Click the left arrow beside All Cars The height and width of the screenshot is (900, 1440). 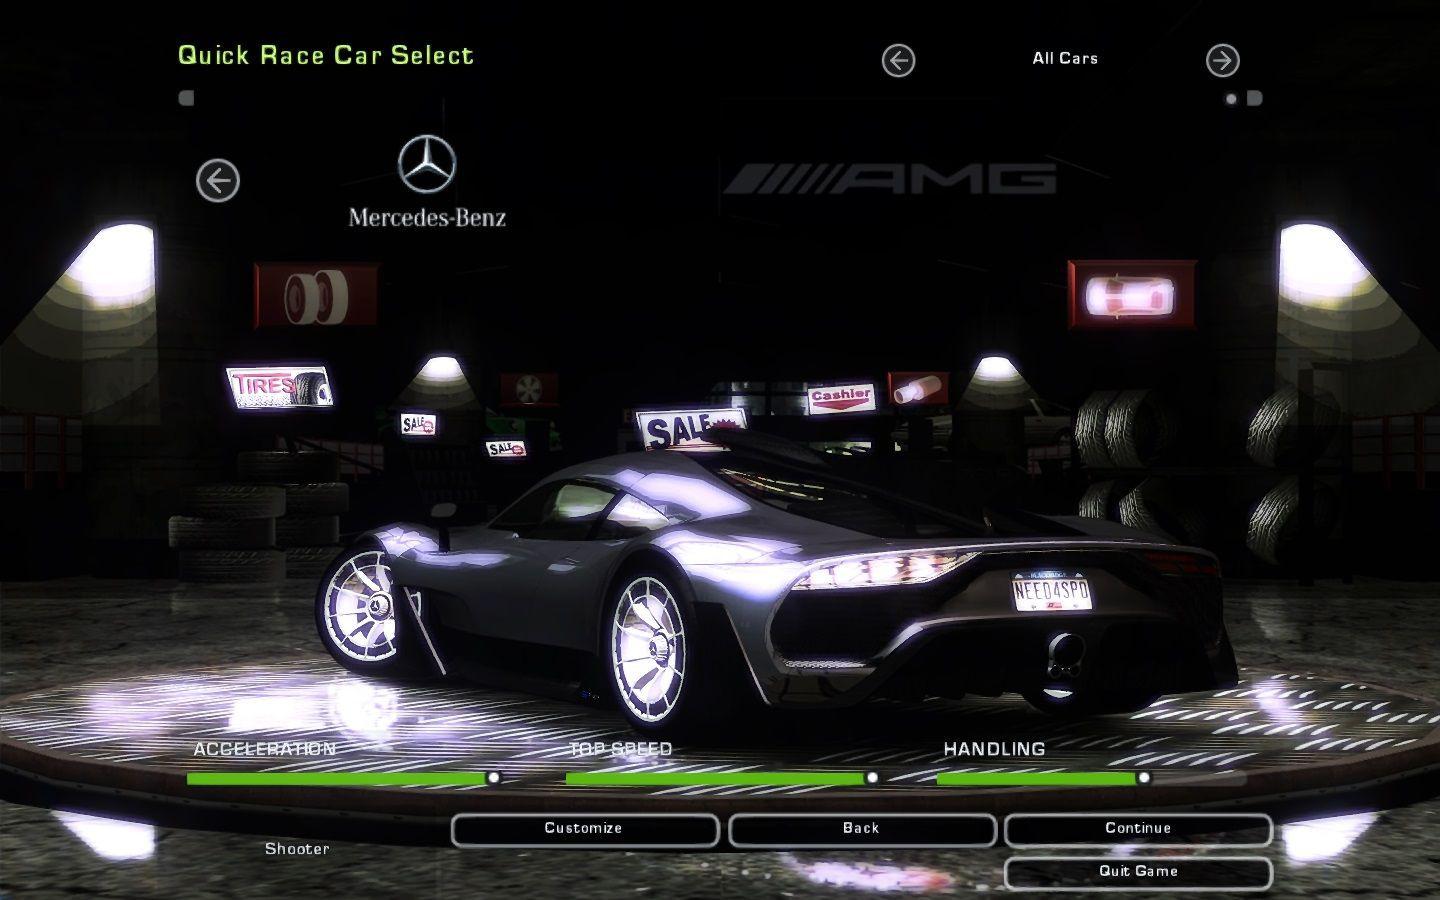pos(898,61)
